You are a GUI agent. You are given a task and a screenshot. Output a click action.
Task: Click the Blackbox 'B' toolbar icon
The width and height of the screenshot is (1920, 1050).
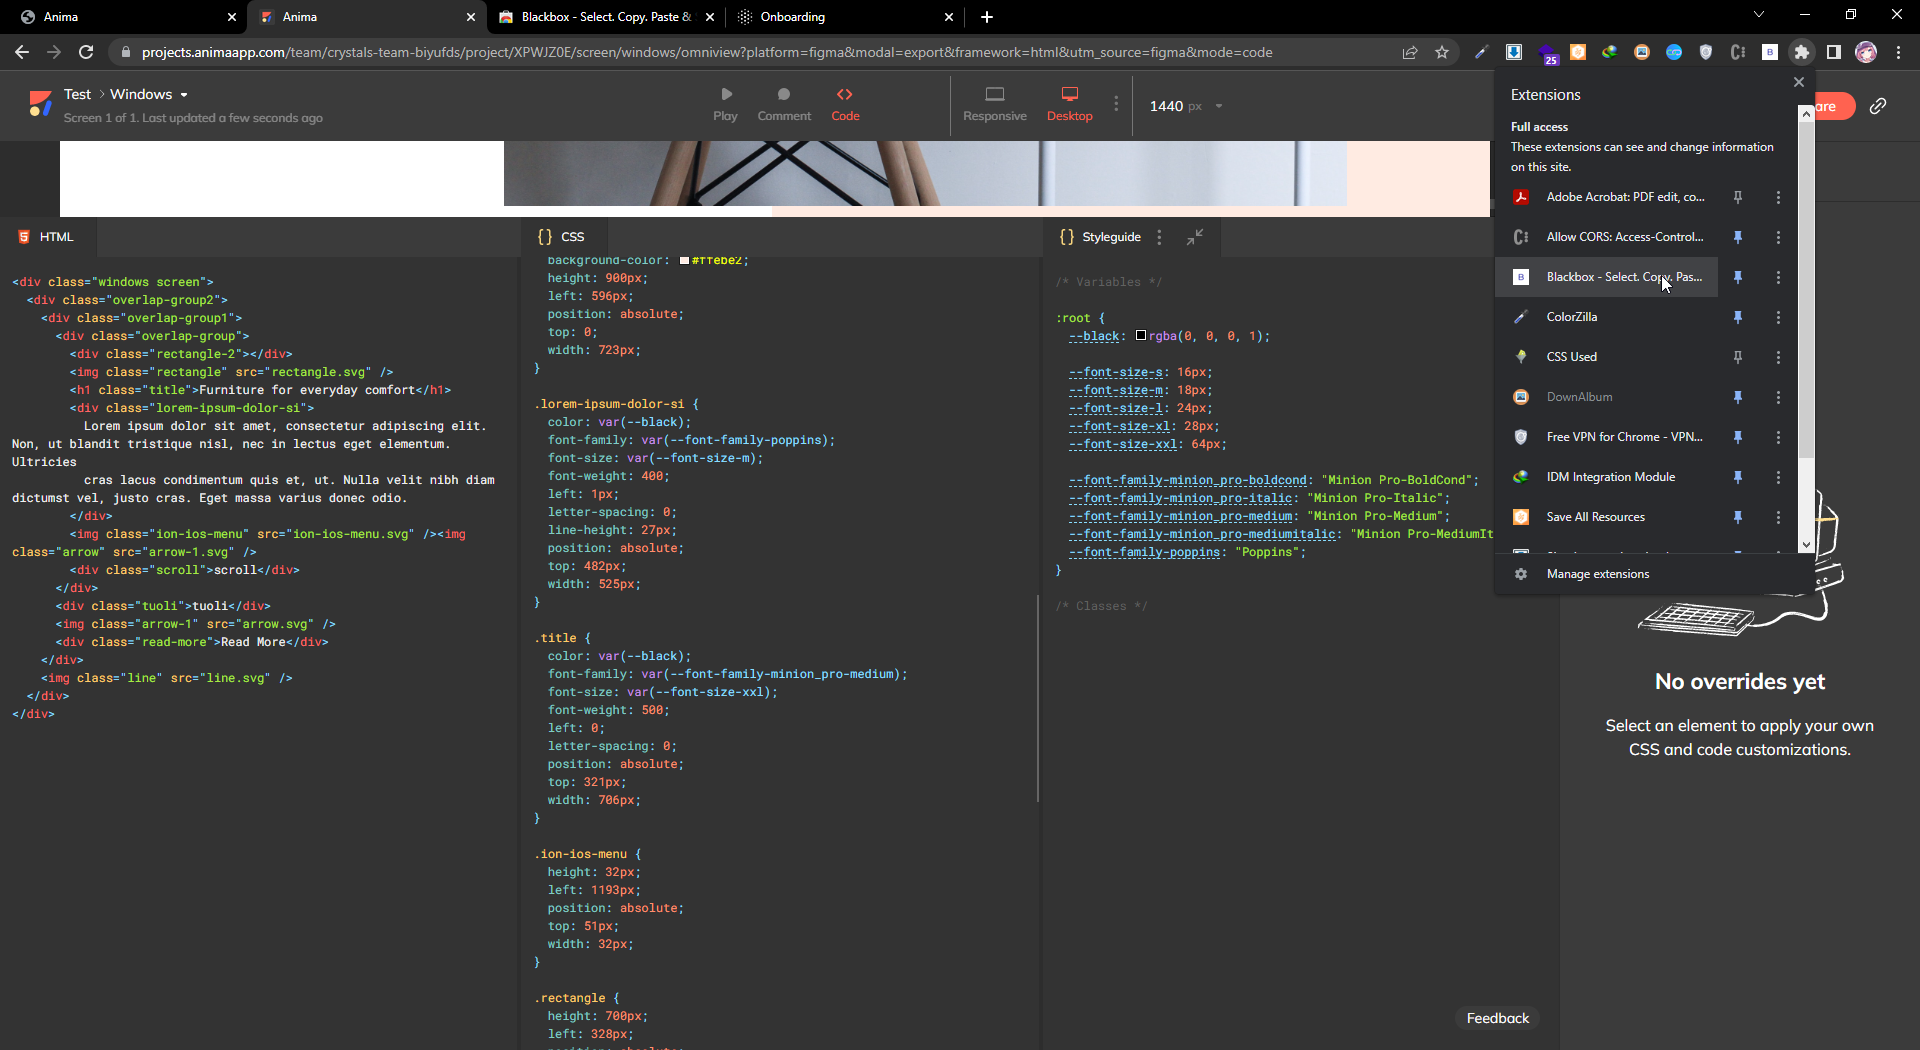coord(1770,52)
